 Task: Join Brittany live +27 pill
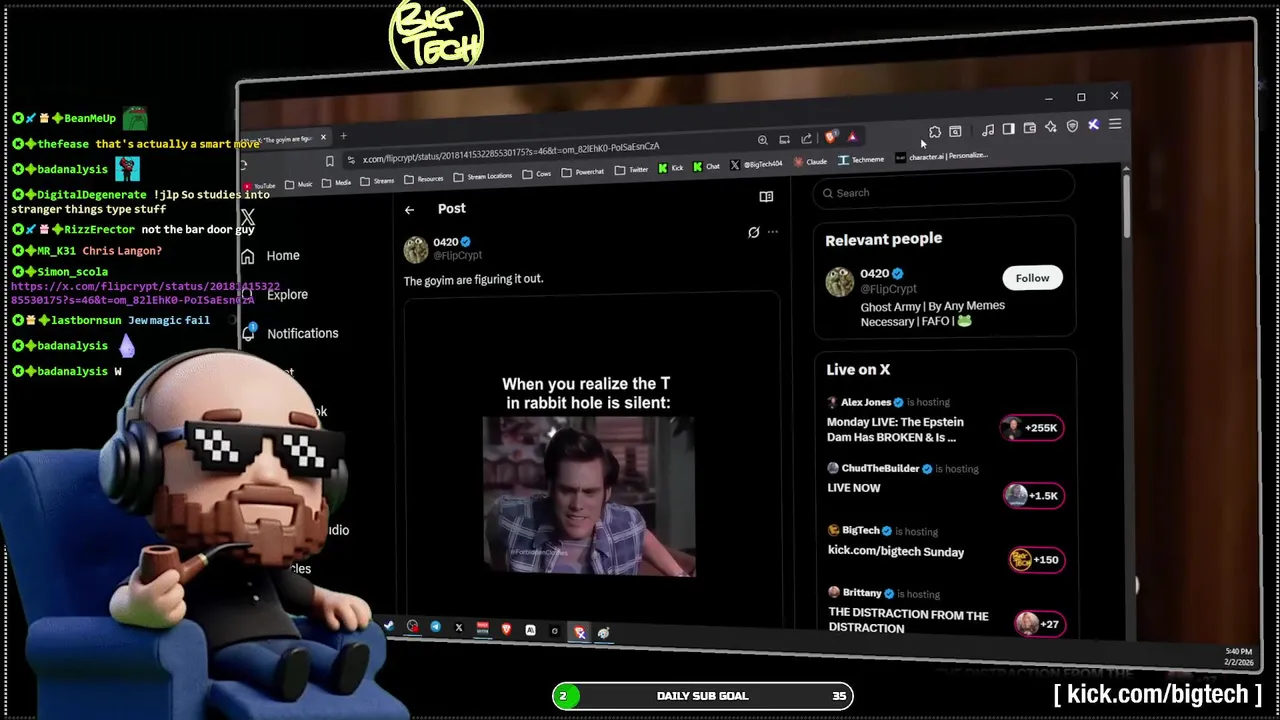click(x=1039, y=624)
